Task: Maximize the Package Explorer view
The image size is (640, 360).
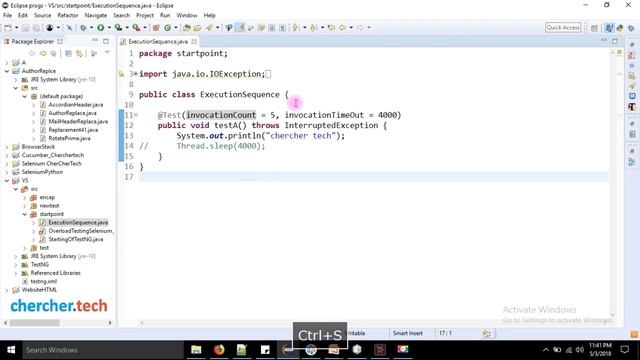Action: click(106, 41)
